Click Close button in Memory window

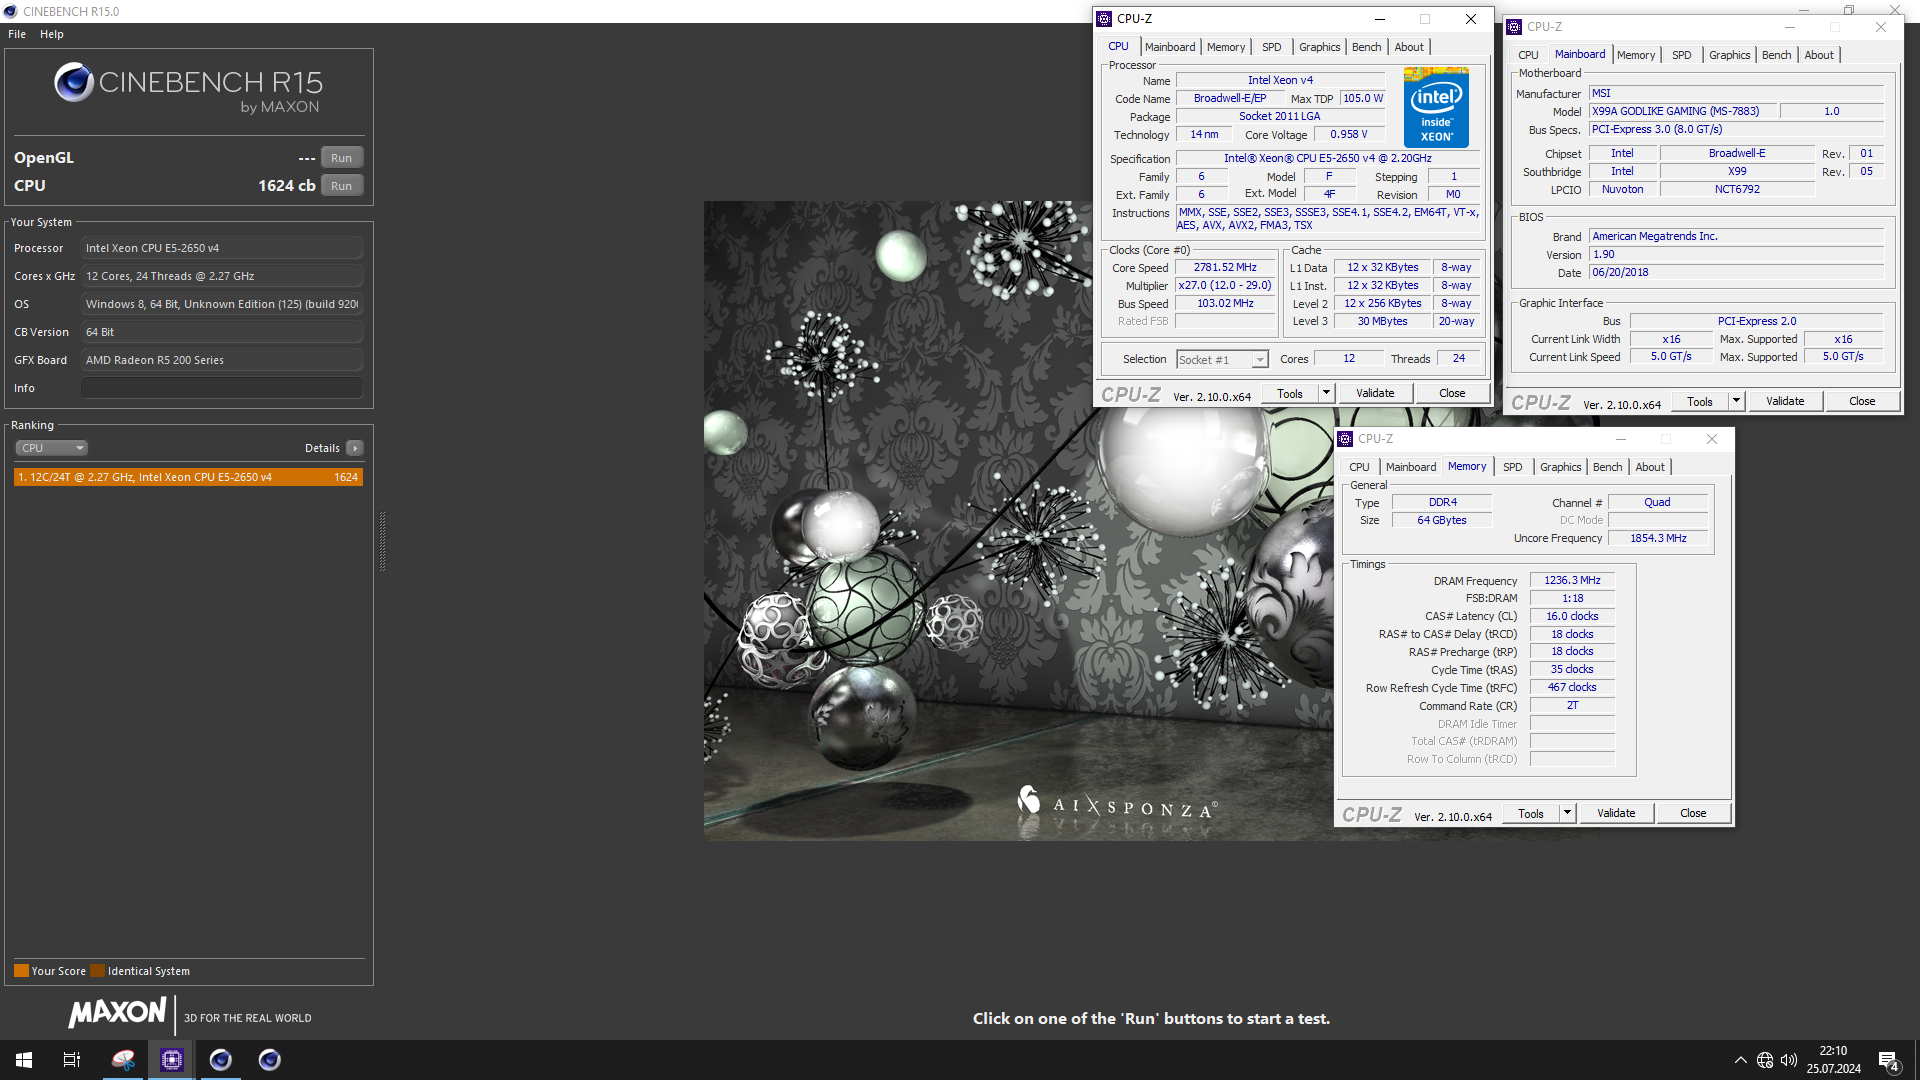pyautogui.click(x=1693, y=813)
